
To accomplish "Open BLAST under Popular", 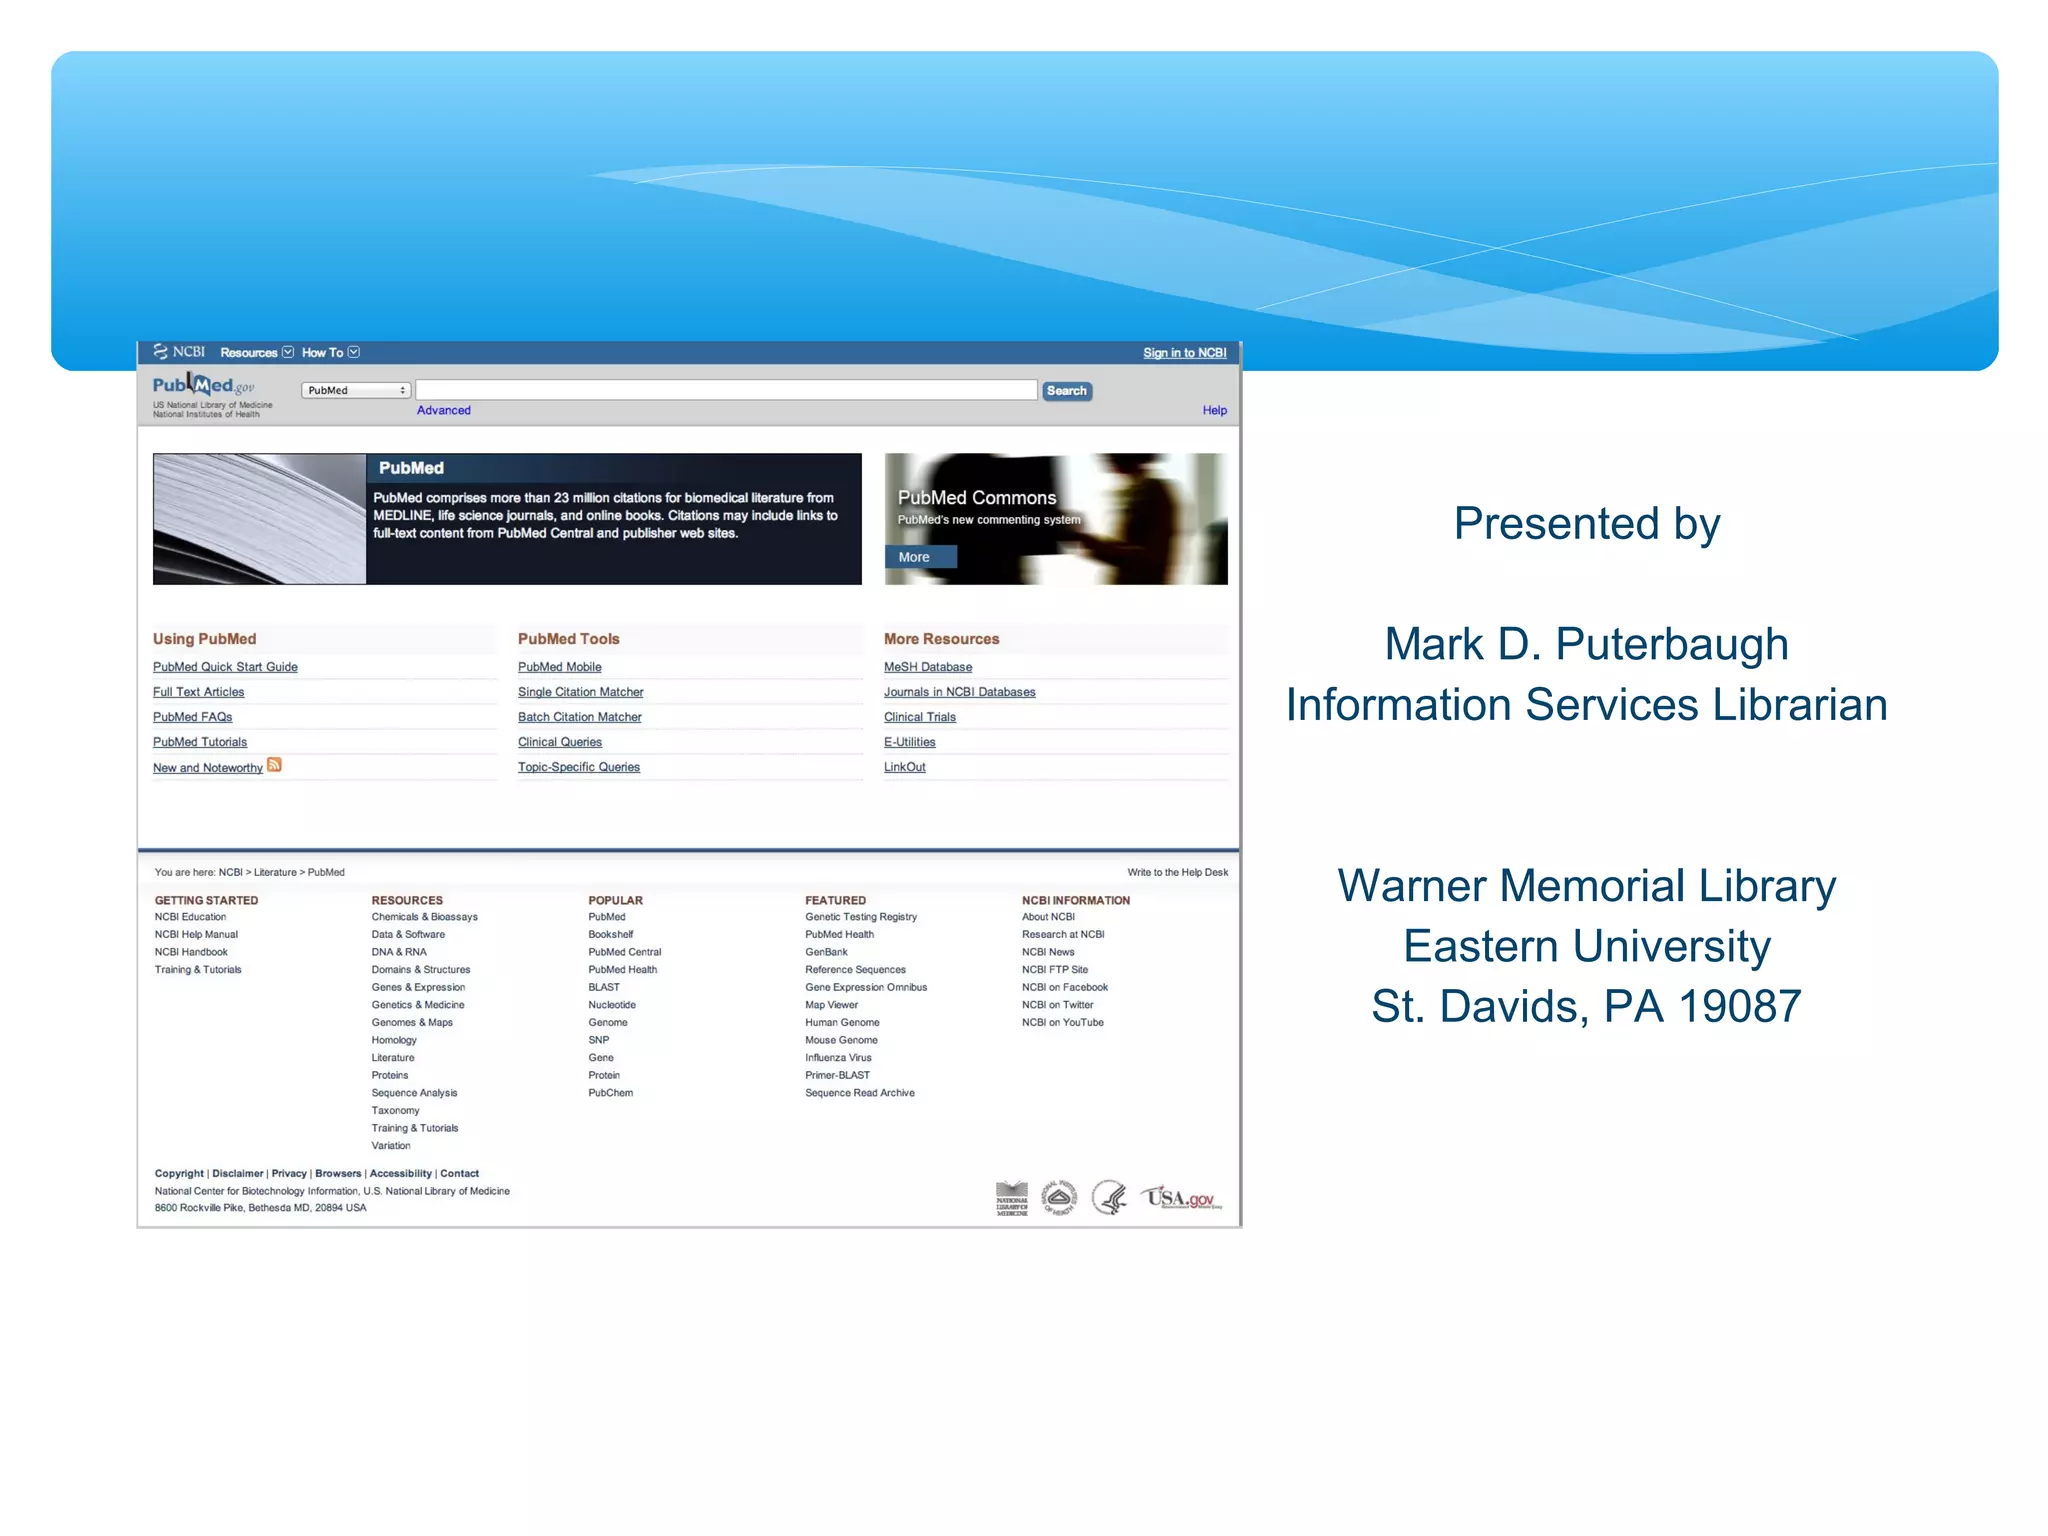I will pos(604,987).
